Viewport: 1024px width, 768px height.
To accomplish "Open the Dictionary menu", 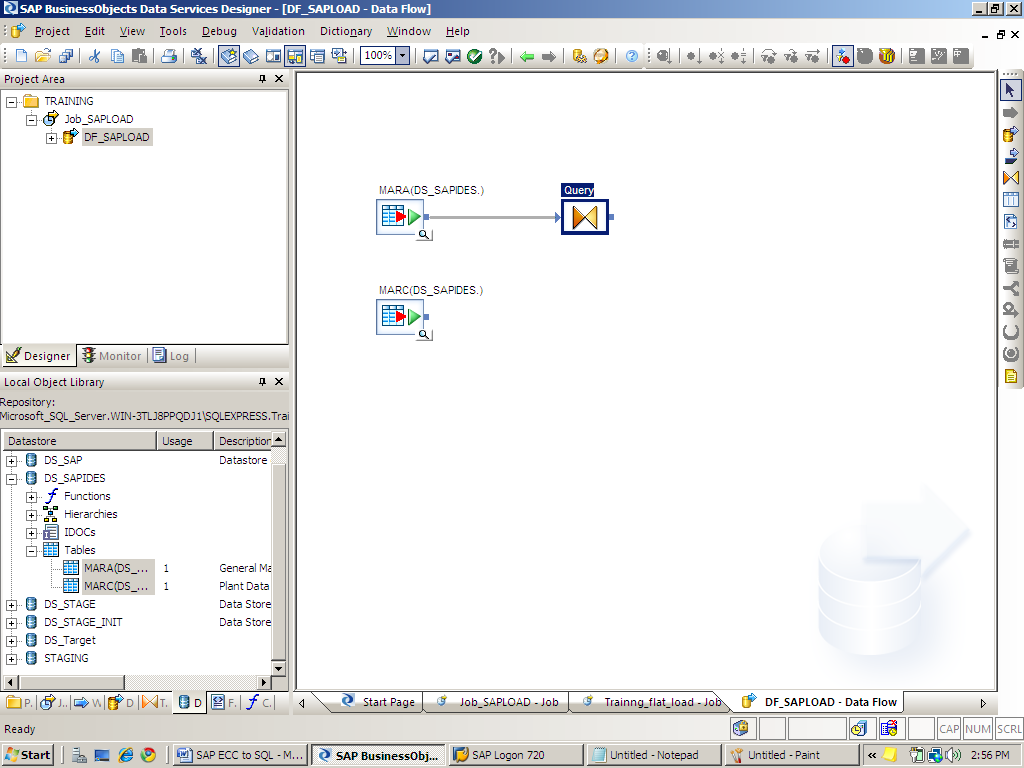I will click(x=346, y=31).
